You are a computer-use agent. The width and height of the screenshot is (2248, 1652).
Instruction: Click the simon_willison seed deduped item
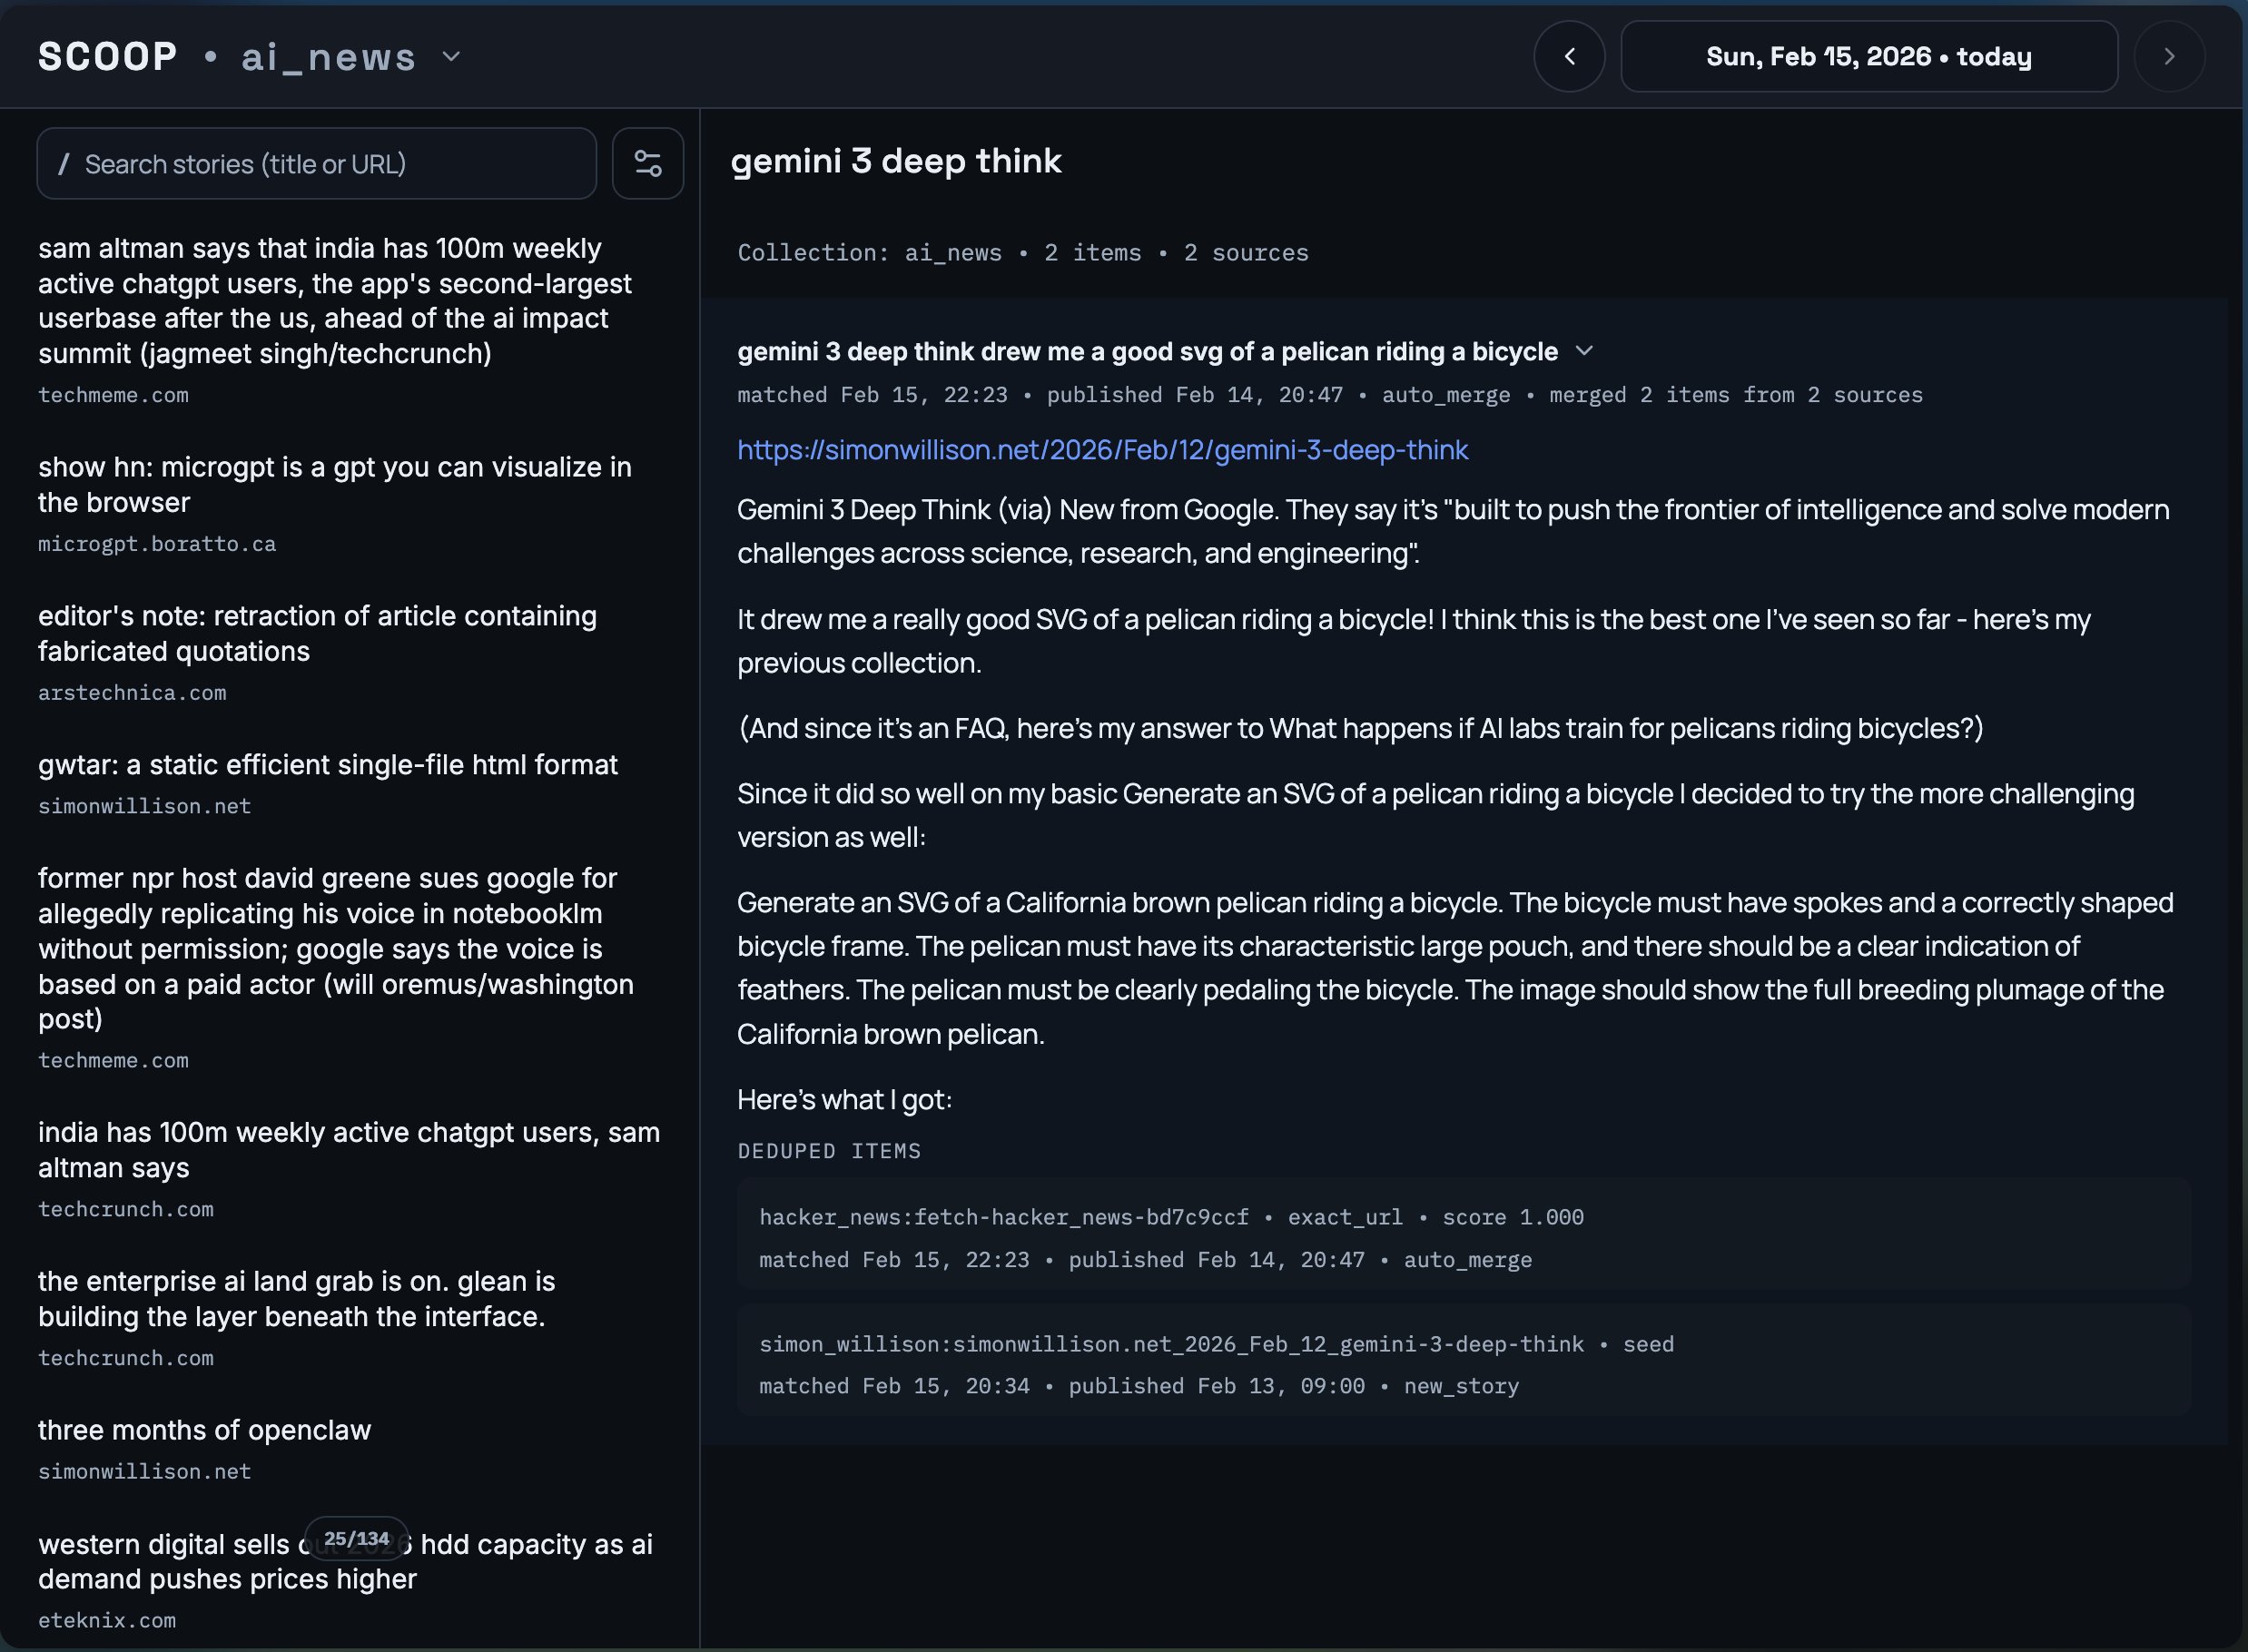[x=1463, y=1364]
